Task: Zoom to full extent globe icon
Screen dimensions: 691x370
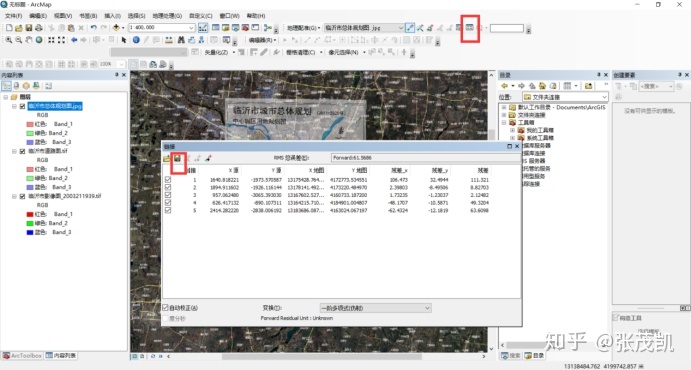Action: point(39,40)
